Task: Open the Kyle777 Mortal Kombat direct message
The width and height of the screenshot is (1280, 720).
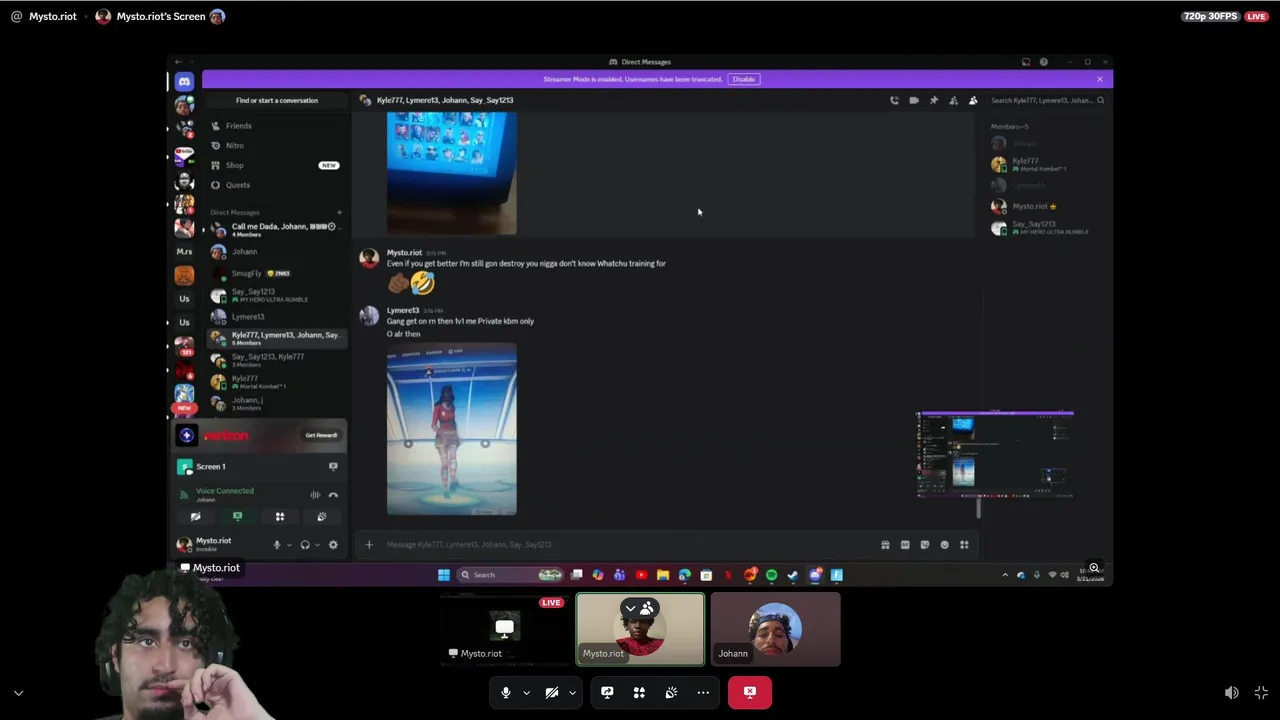Action: click(276, 382)
